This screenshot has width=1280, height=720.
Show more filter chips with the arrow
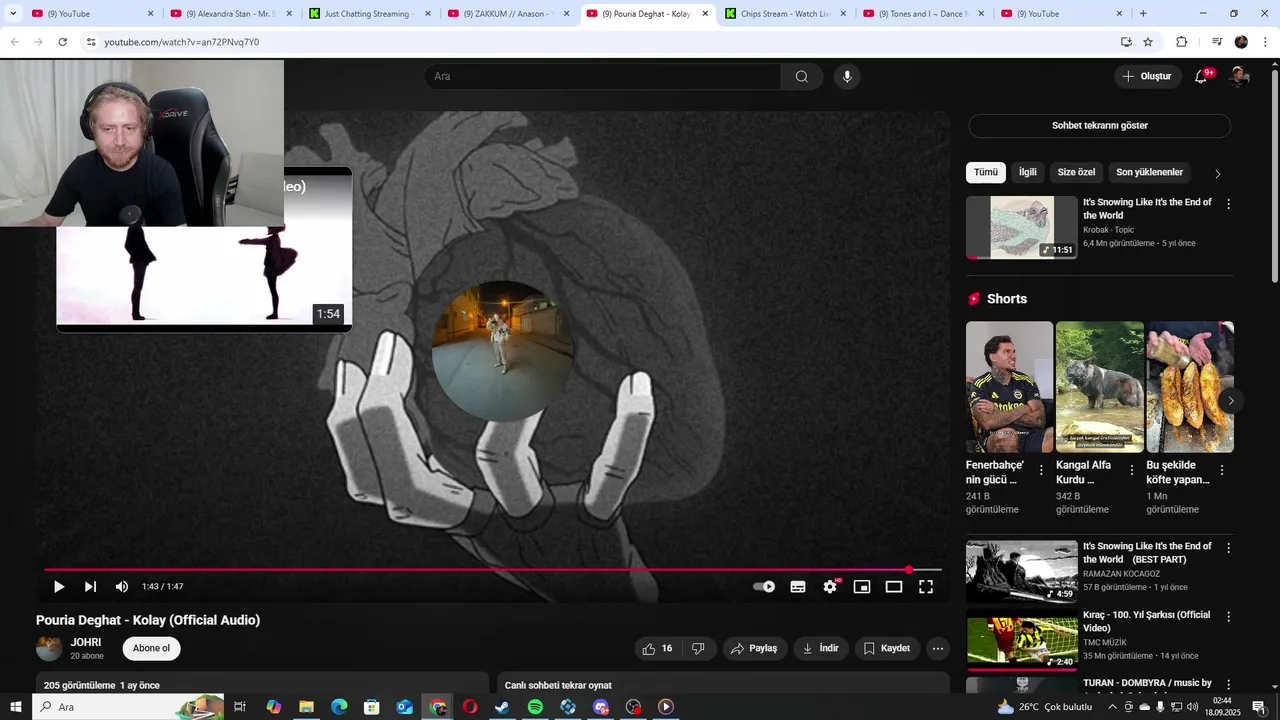point(1217,173)
